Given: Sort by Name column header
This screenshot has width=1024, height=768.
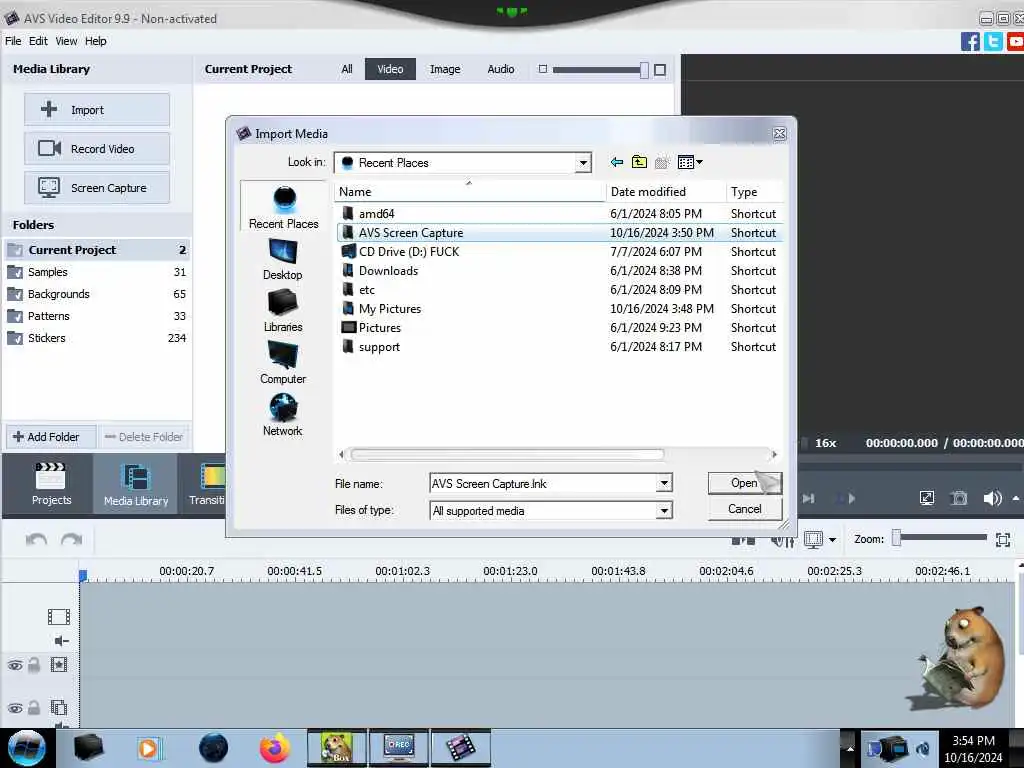Looking at the screenshot, I should pyautogui.click(x=470, y=192).
